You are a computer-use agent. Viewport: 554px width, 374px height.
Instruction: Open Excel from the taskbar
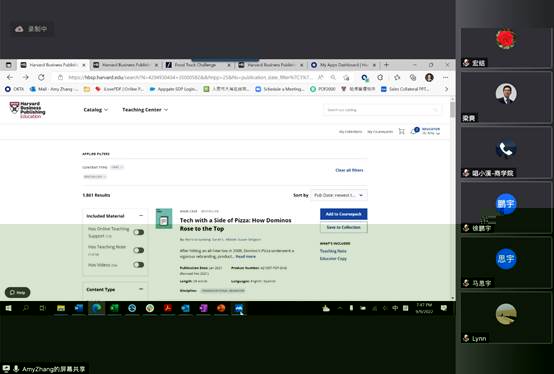(114, 308)
